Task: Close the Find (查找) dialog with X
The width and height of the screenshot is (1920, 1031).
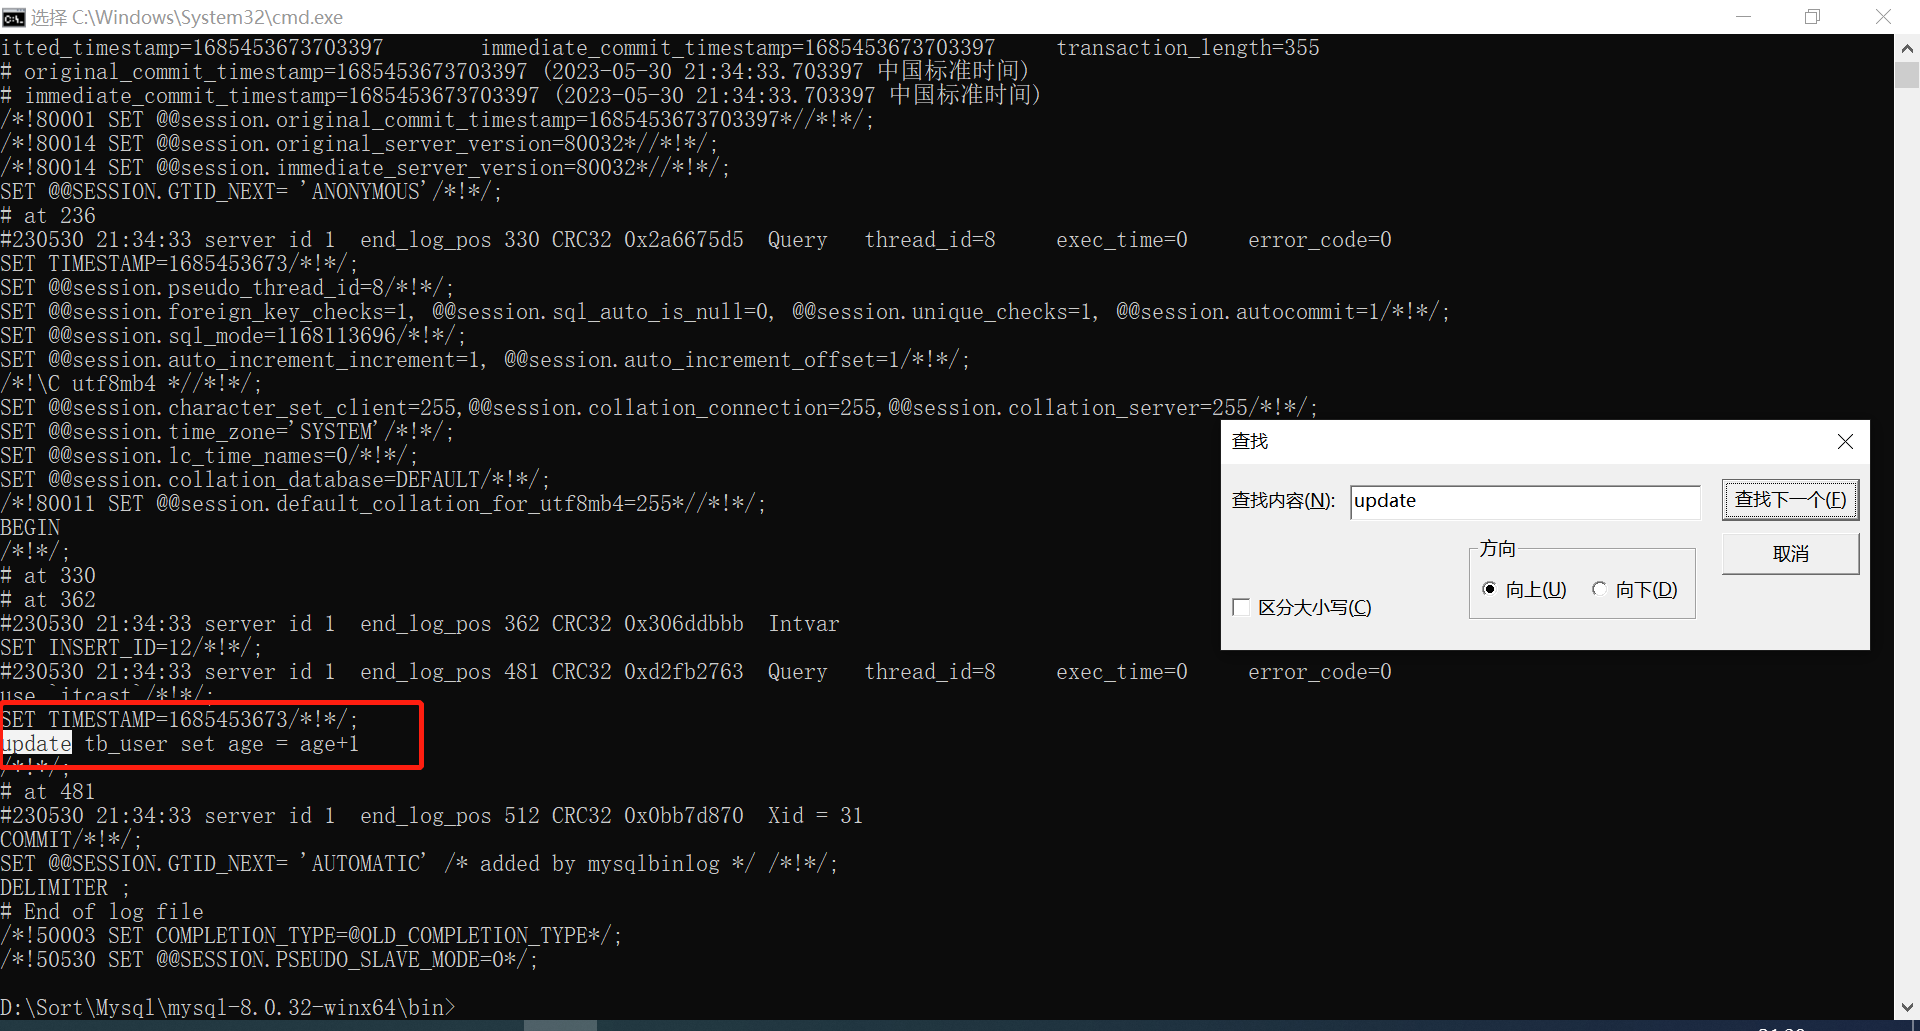Action: (1845, 442)
